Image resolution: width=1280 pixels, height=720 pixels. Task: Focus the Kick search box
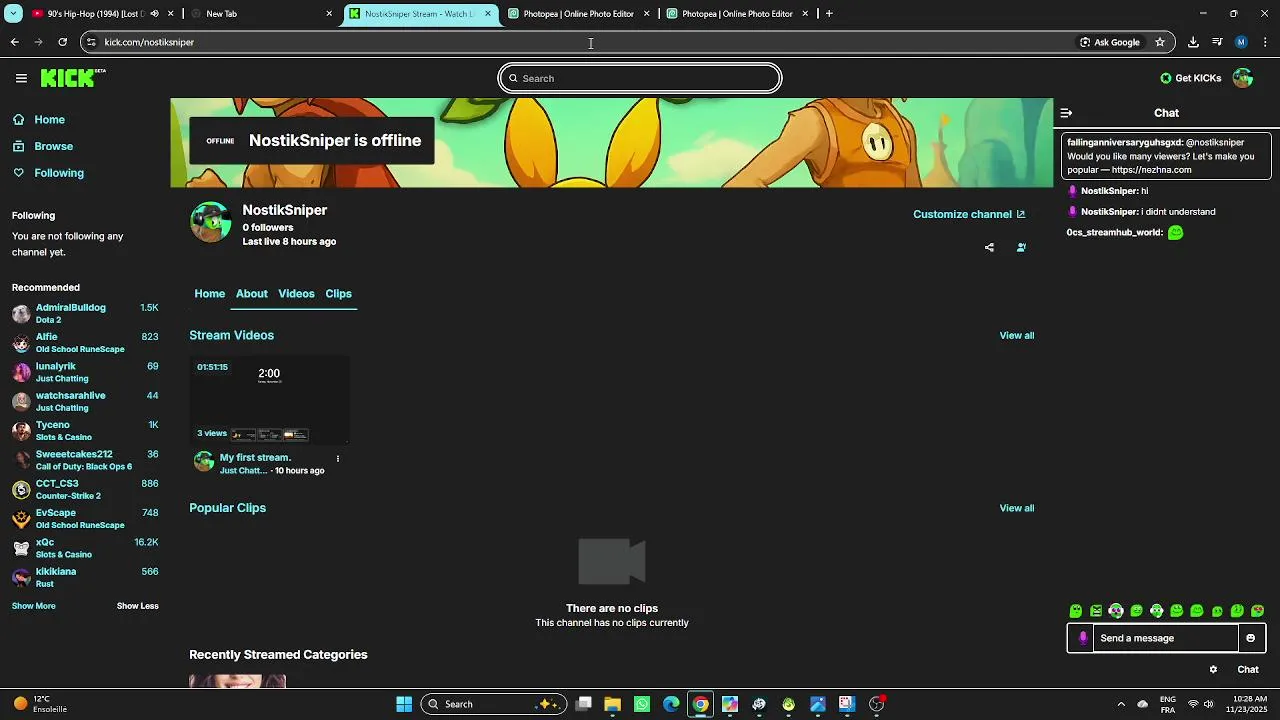(x=640, y=78)
